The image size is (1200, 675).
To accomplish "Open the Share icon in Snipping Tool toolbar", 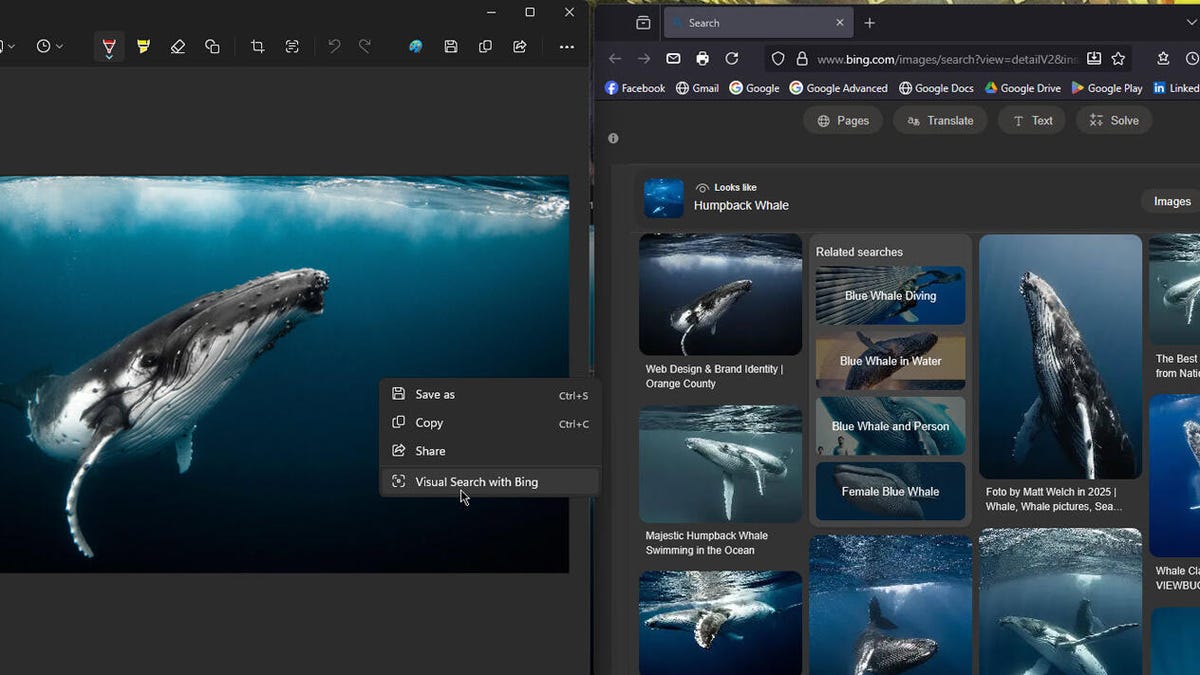I will [x=520, y=47].
